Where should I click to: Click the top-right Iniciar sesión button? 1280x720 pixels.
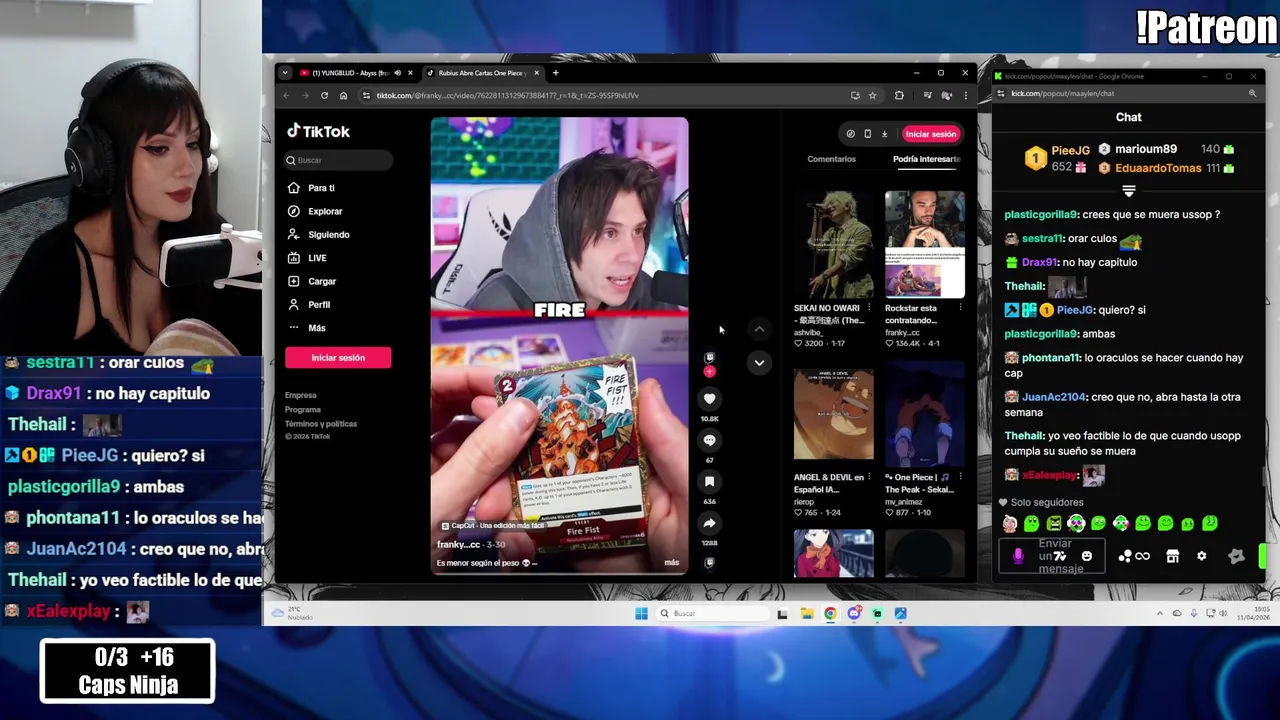tap(930, 134)
